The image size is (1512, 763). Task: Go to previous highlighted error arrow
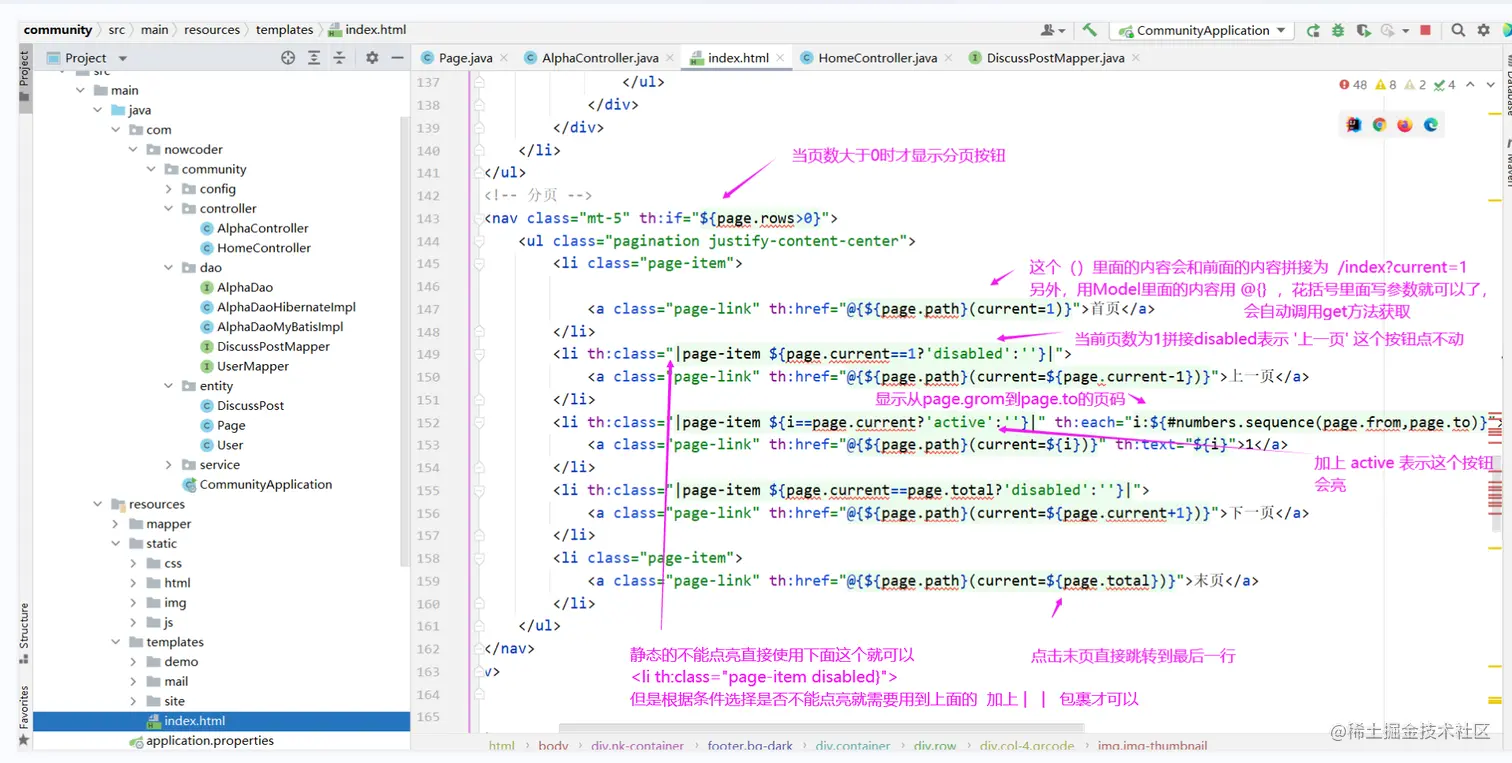tap(1470, 85)
